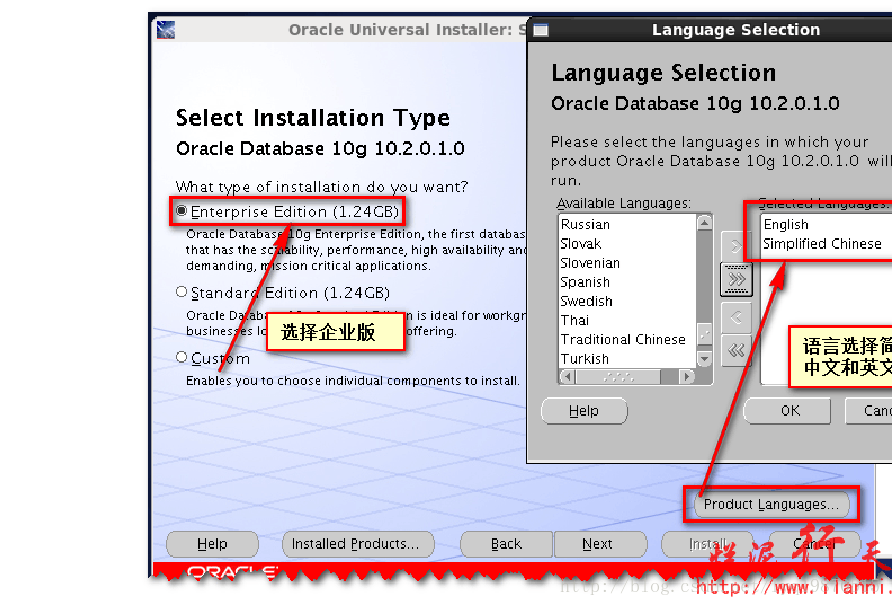Image resolution: width=892 pixels, height=606 pixels.
Task: Select Slovenian in Available Languages
Action: (x=627, y=263)
